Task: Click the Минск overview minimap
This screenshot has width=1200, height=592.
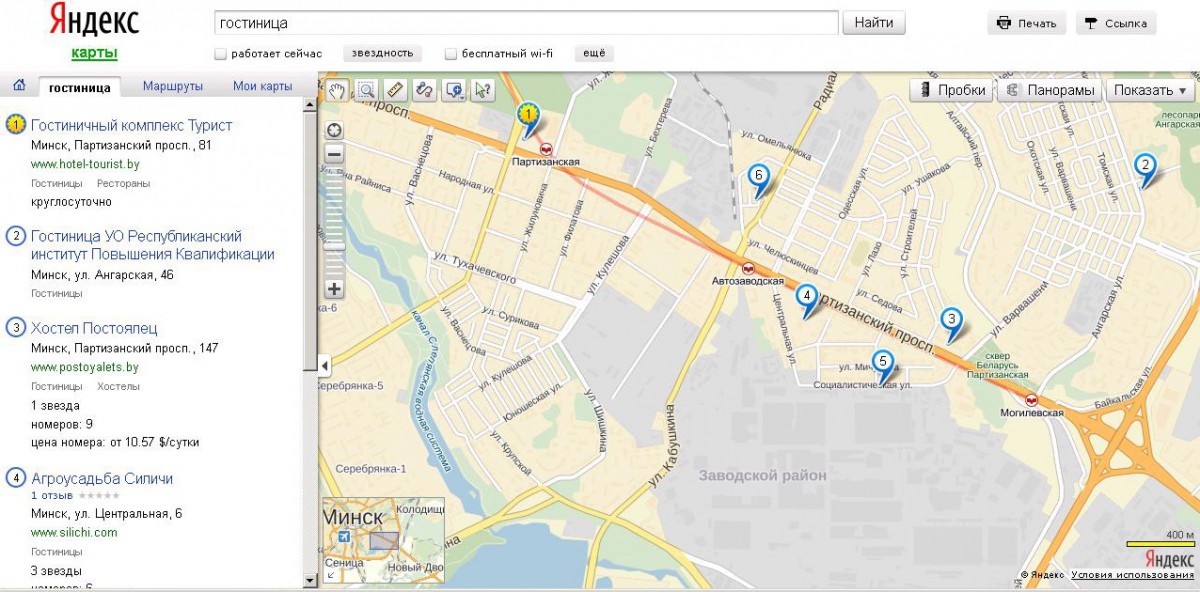Action: pyautogui.click(x=383, y=540)
